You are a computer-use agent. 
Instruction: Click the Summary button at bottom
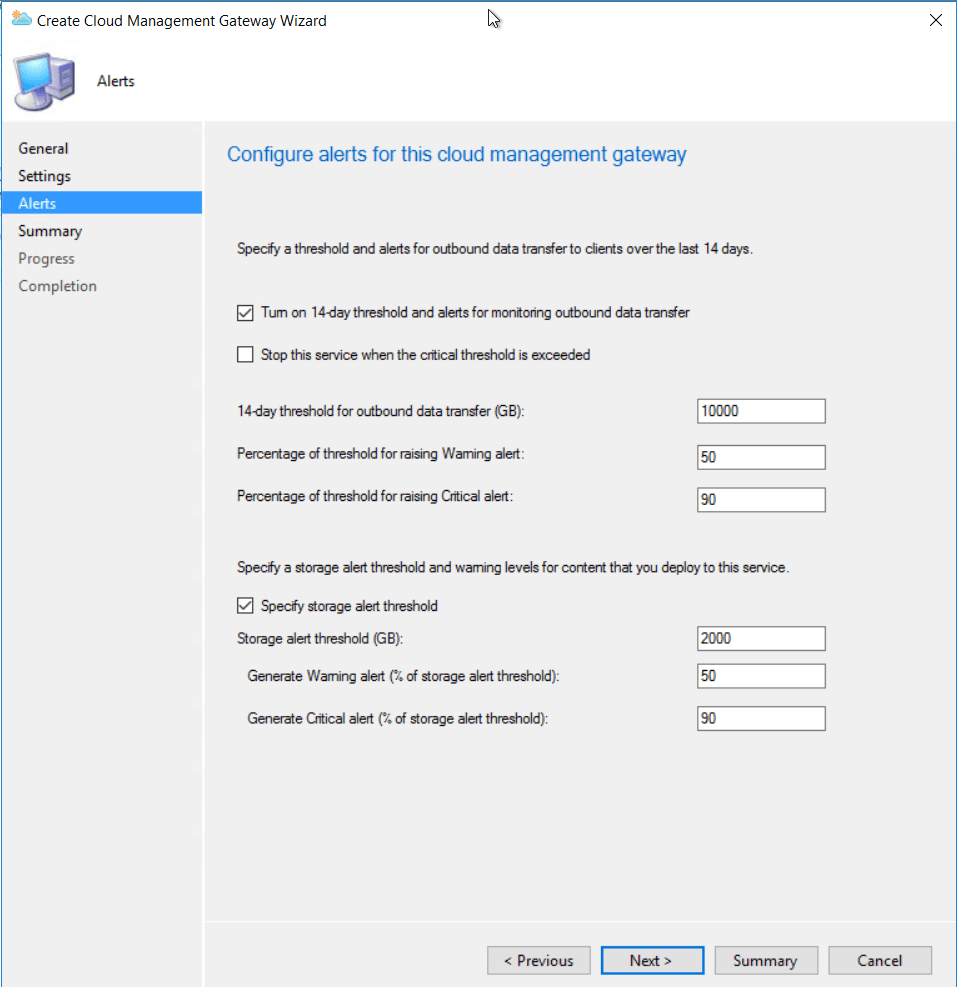765,960
